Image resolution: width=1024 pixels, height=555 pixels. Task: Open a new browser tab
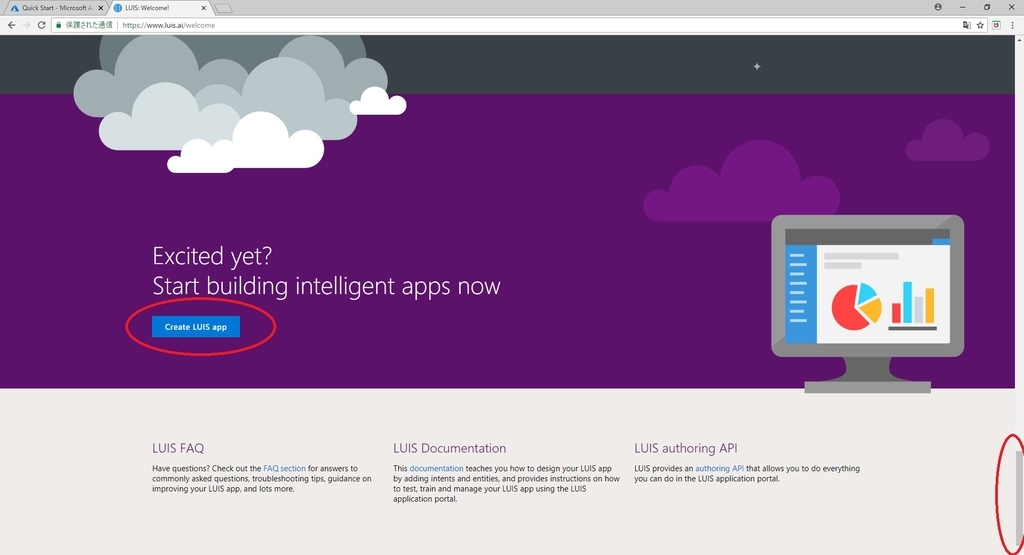[x=223, y=8]
